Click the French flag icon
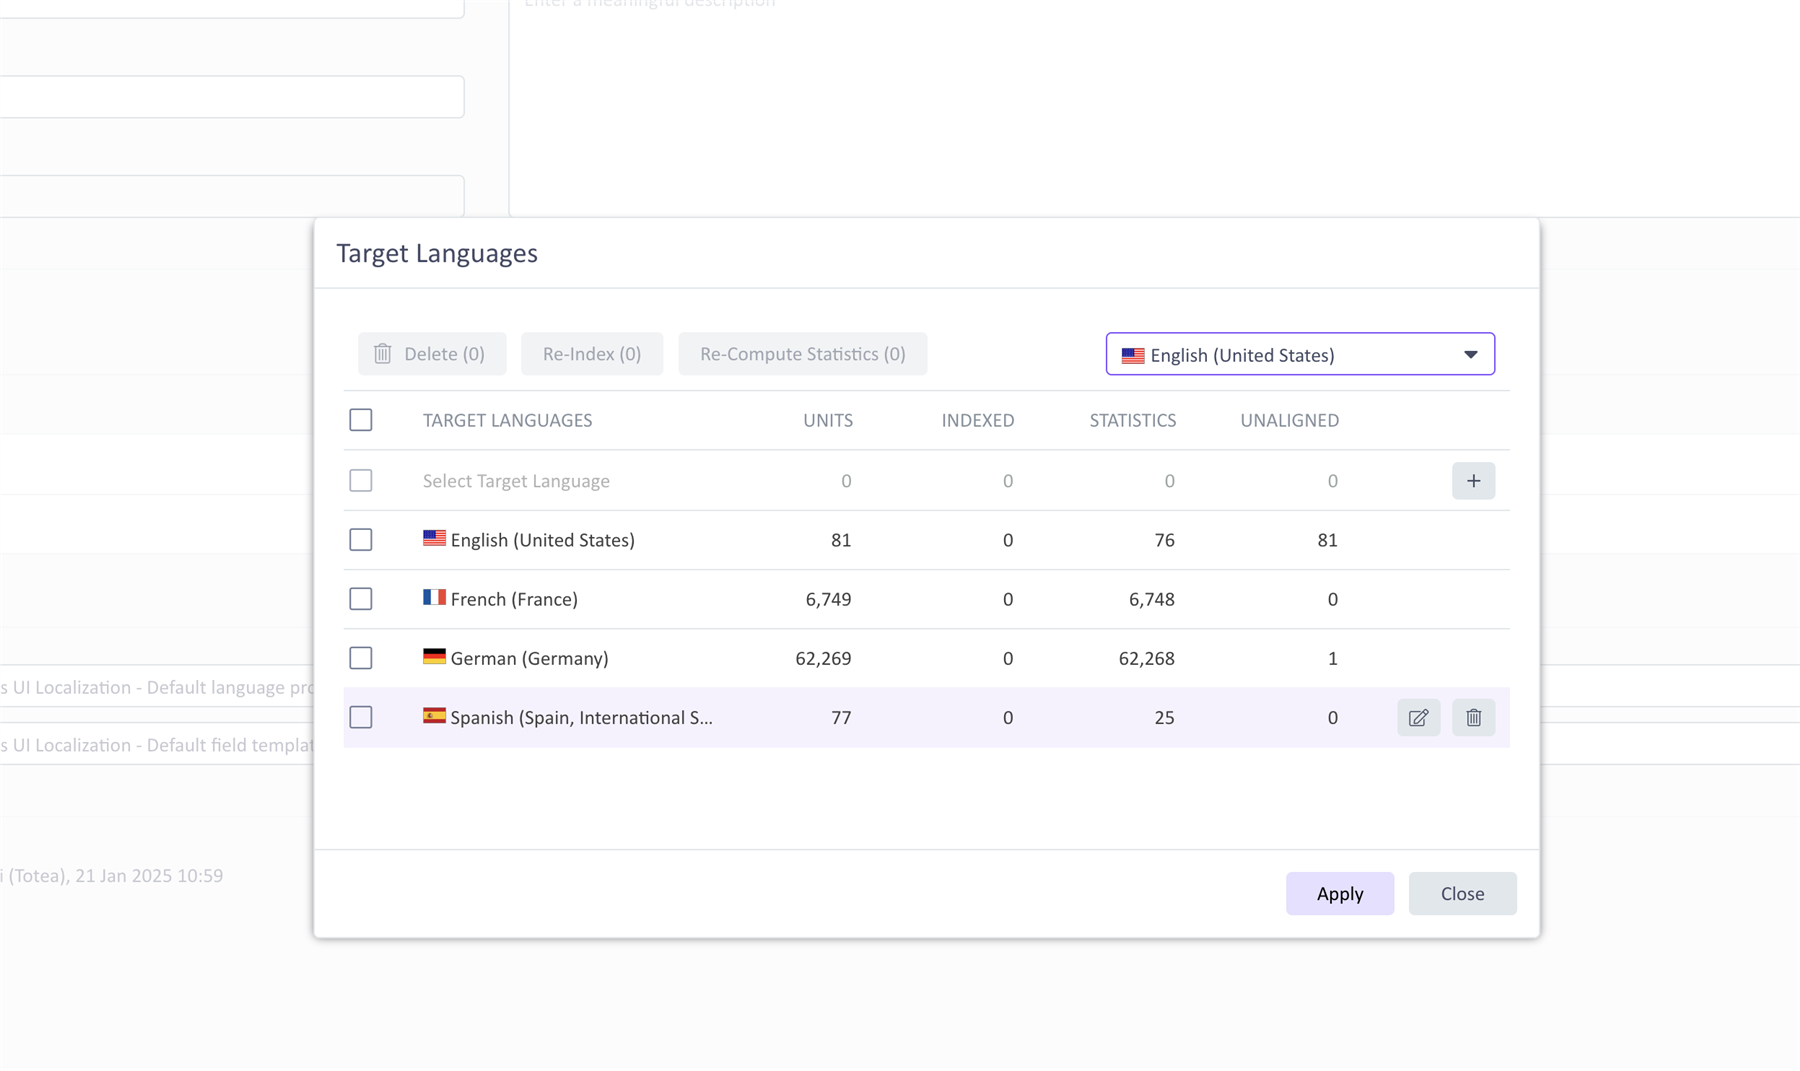The height and width of the screenshot is (1071, 1800). pos(434,598)
